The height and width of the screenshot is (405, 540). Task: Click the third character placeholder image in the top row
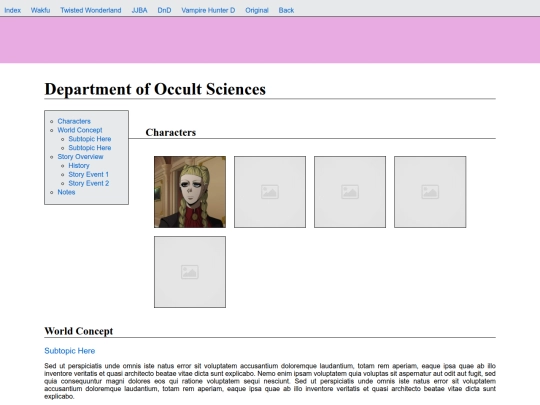[350, 192]
